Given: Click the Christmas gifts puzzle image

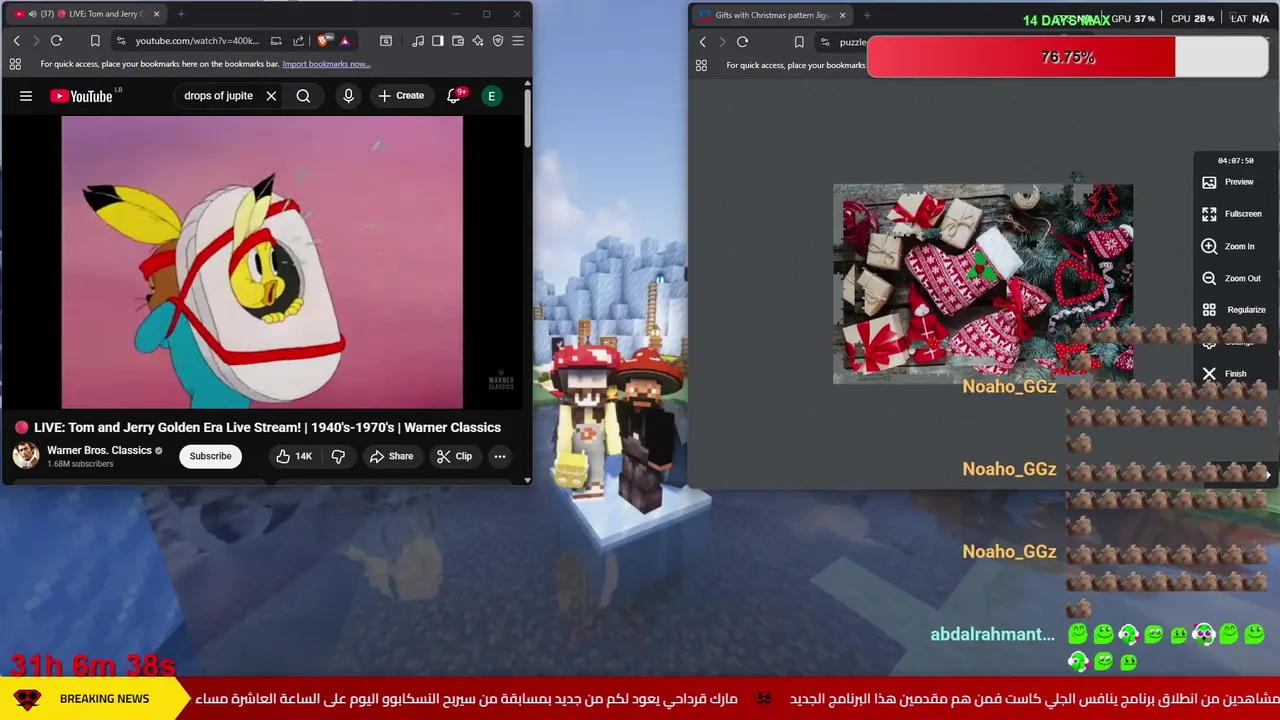Looking at the screenshot, I should tap(983, 284).
